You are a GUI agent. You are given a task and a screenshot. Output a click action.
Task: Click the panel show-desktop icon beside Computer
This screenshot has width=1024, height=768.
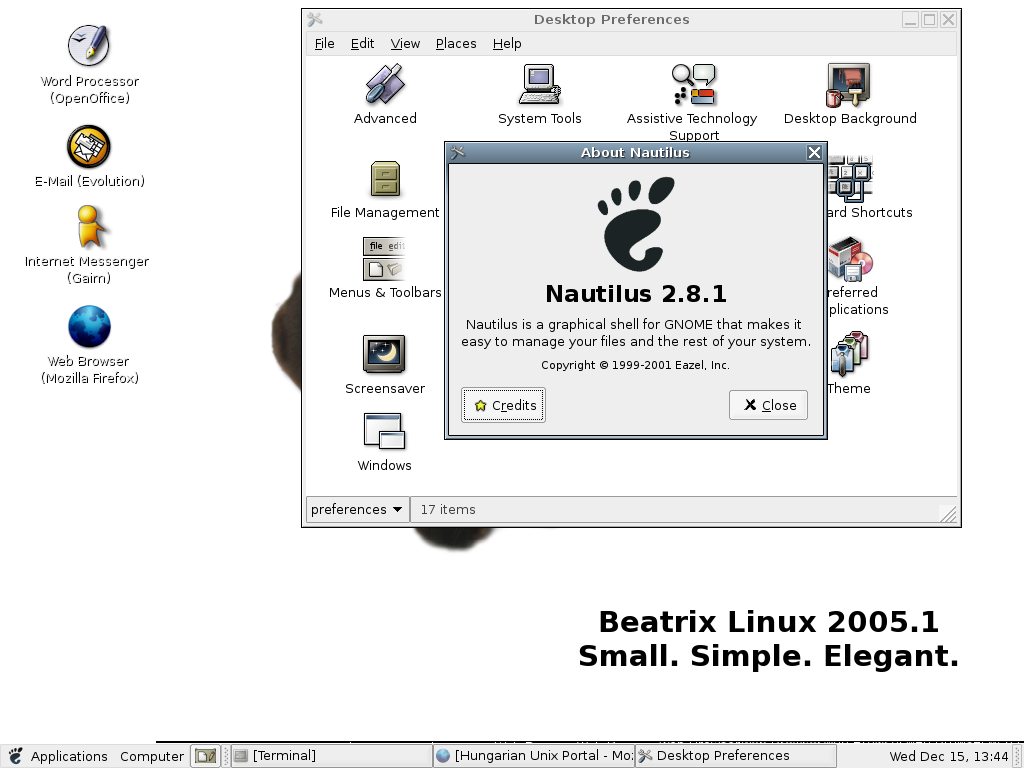(206, 756)
